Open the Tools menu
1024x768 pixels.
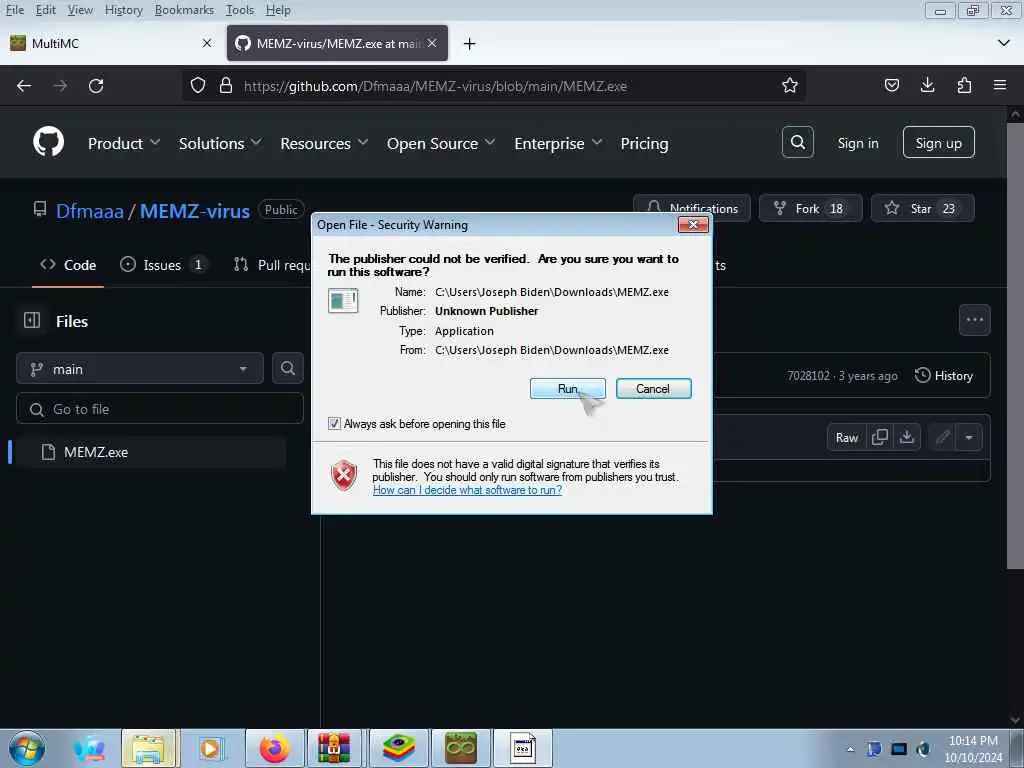pos(239,10)
